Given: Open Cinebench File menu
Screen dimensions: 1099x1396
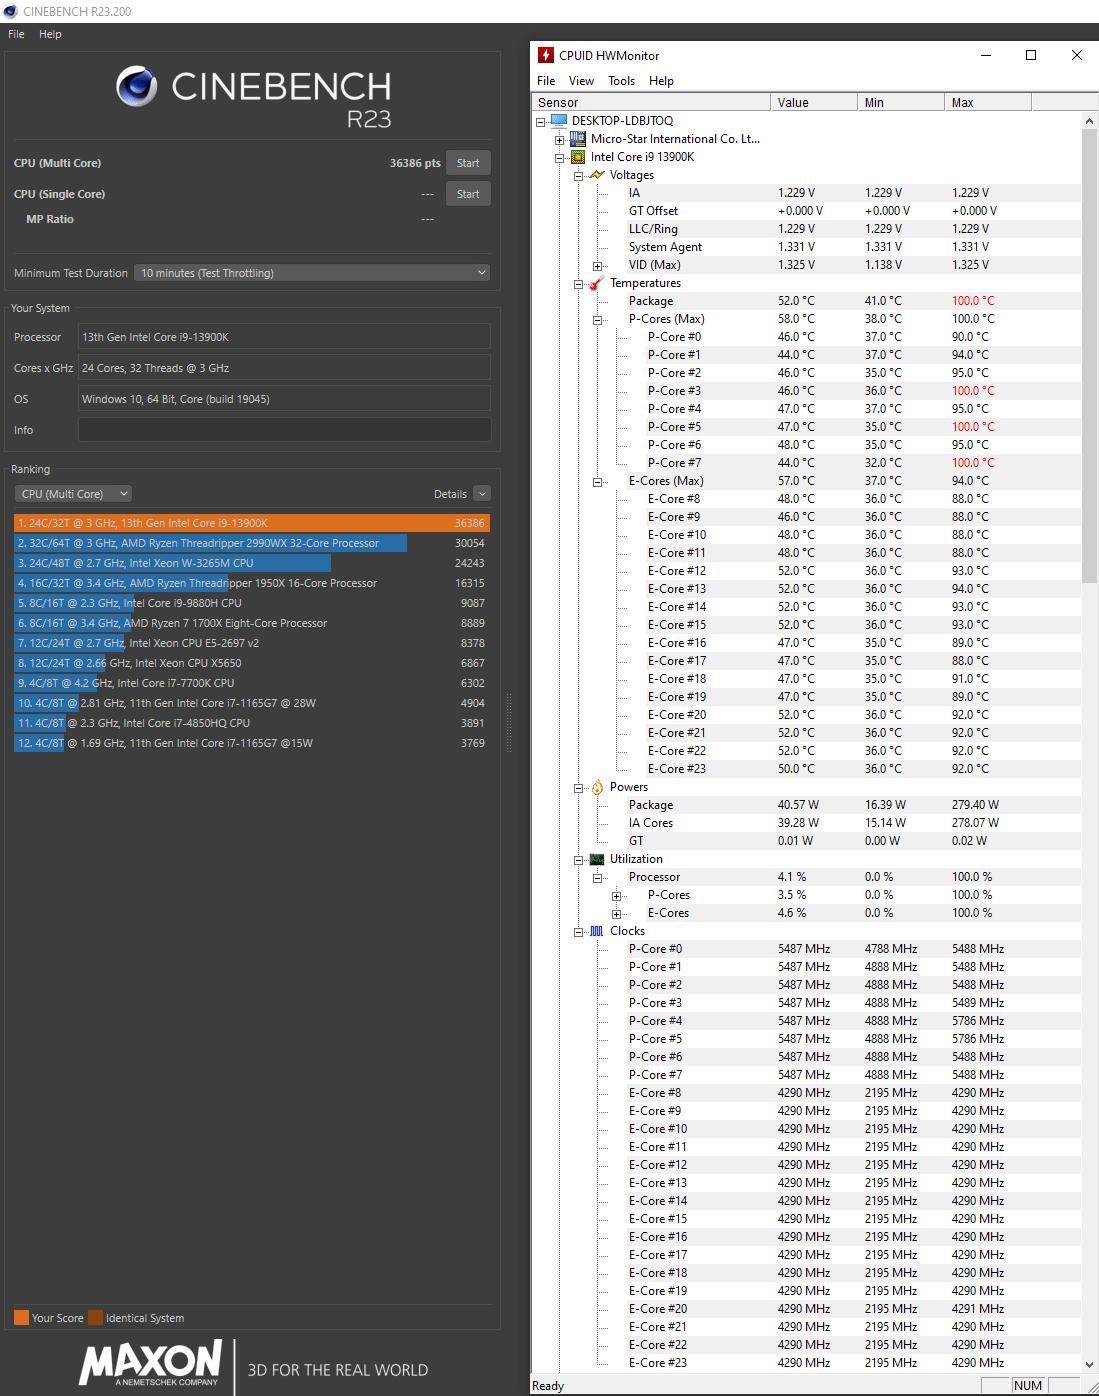Looking at the screenshot, I should tap(16, 34).
